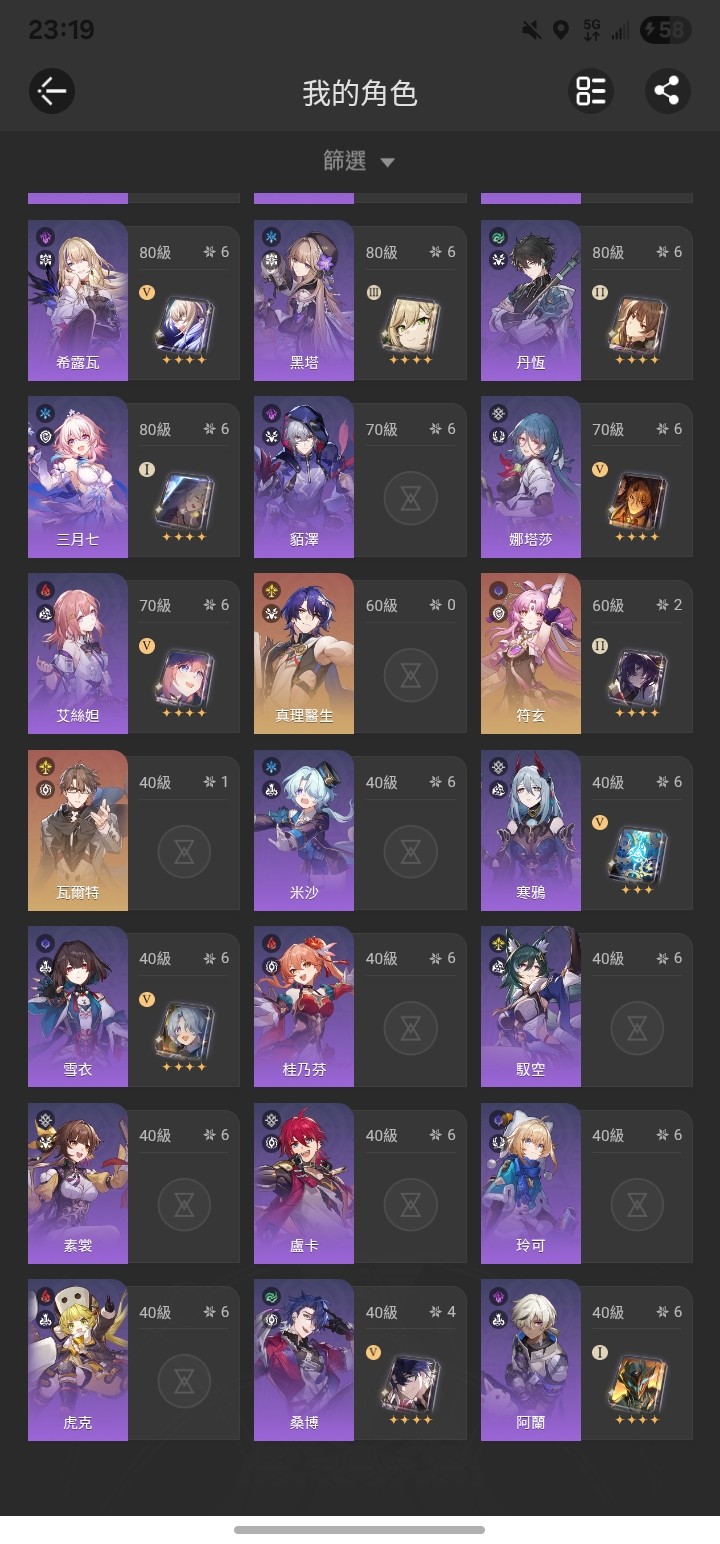
Task: Tap the share icon
Action: coord(667,92)
